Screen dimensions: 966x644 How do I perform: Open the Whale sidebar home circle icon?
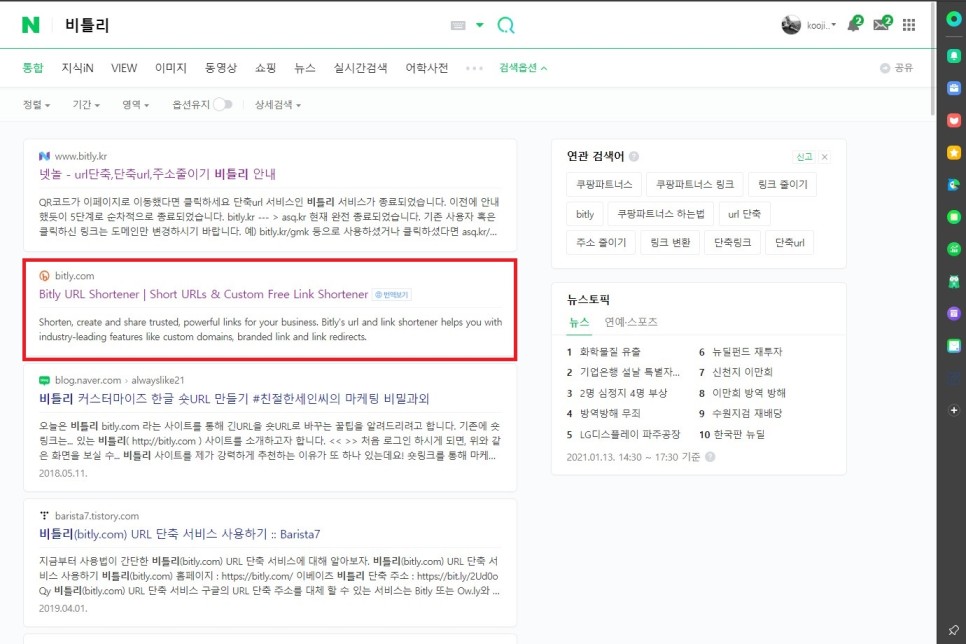tap(954, 19)
